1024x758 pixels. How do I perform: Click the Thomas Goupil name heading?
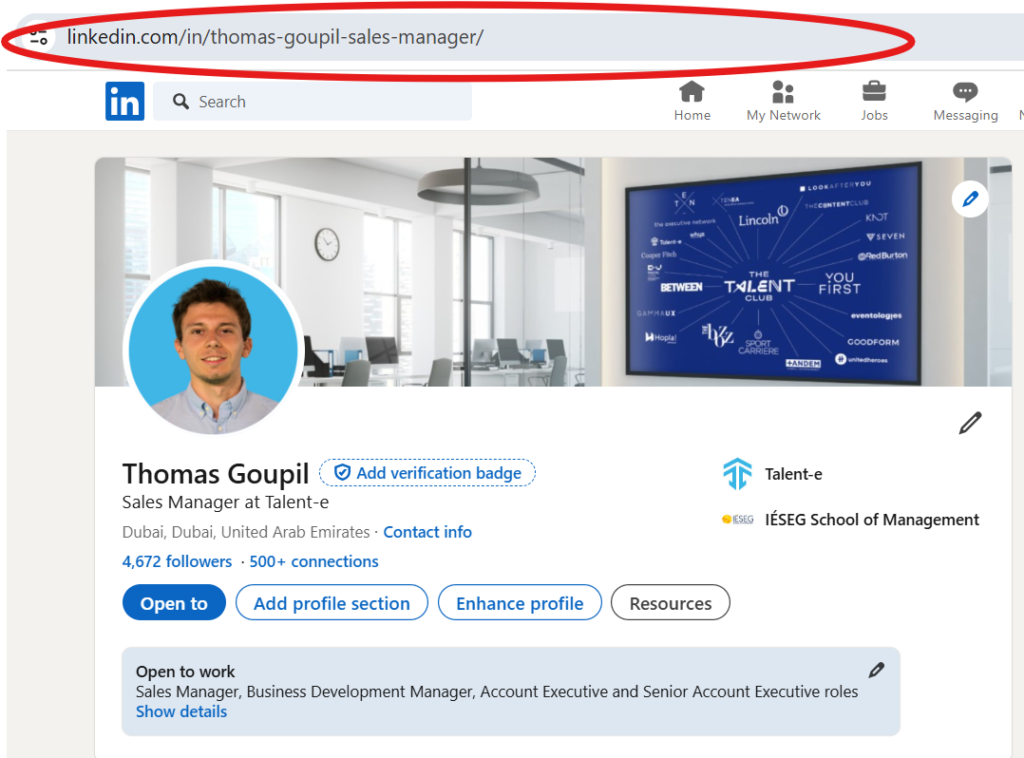[216, 473]
